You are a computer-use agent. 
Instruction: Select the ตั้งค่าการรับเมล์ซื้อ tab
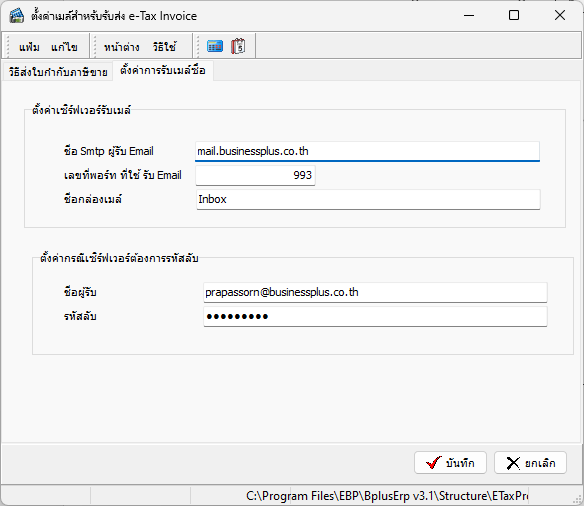(163, 70)
